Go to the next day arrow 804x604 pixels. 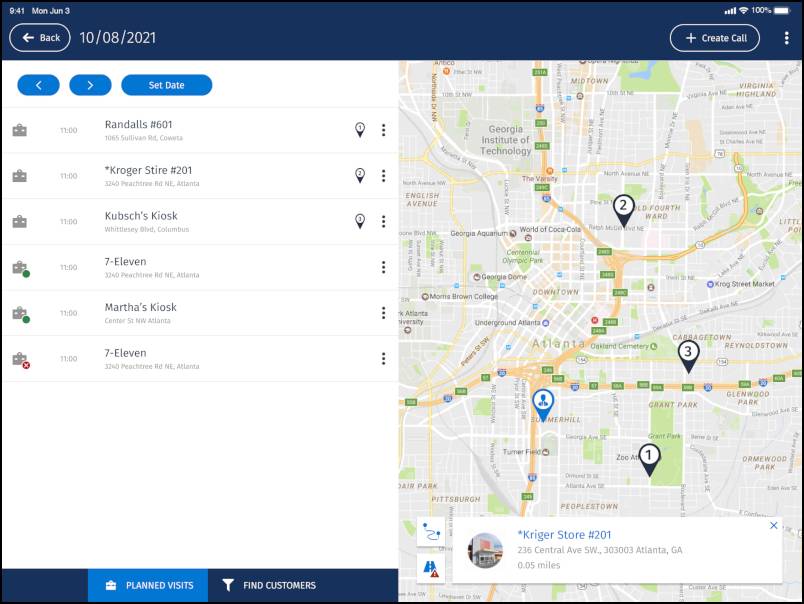(90, 85)
